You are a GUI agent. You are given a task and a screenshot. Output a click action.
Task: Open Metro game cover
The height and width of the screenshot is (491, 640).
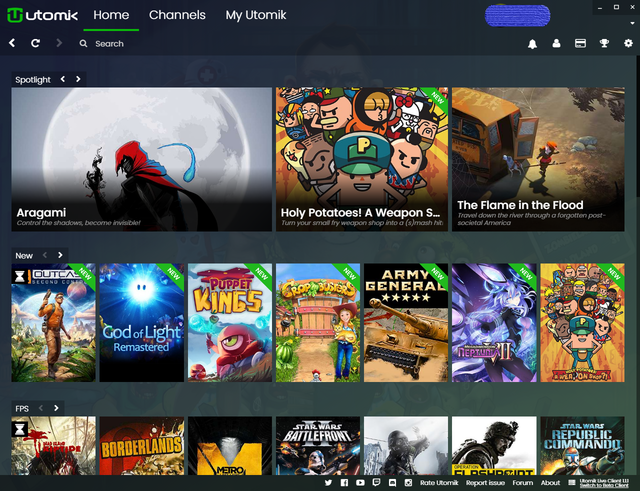(x=230, y=446)
